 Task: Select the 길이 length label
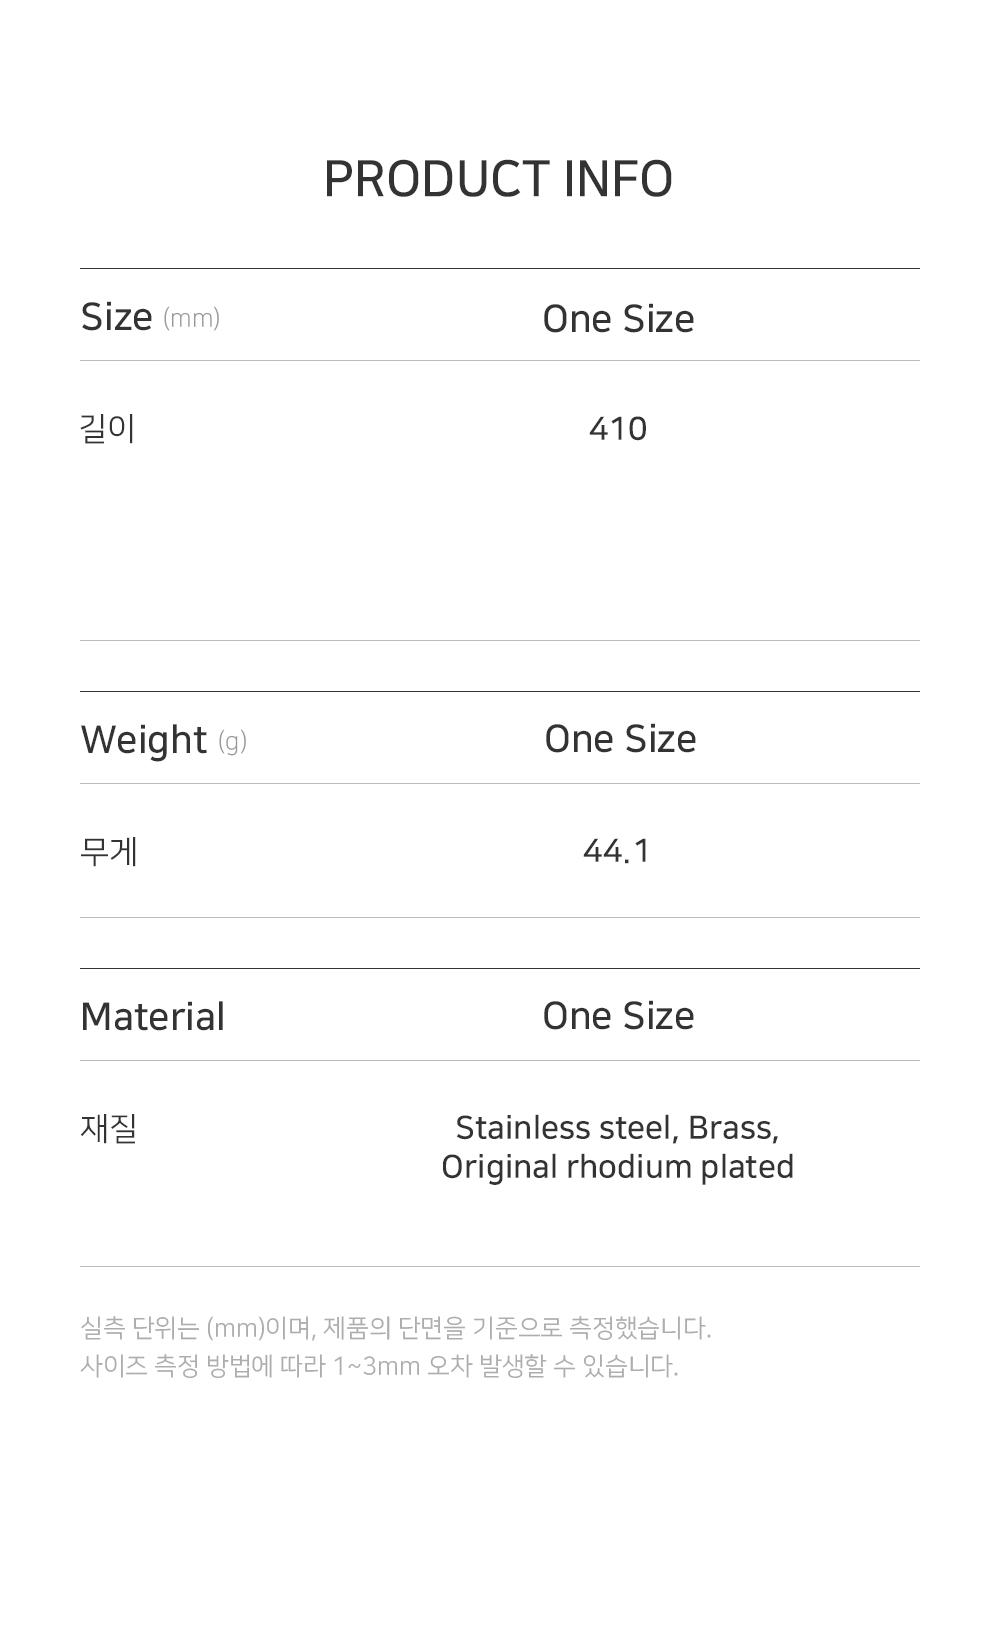(107, 429)
